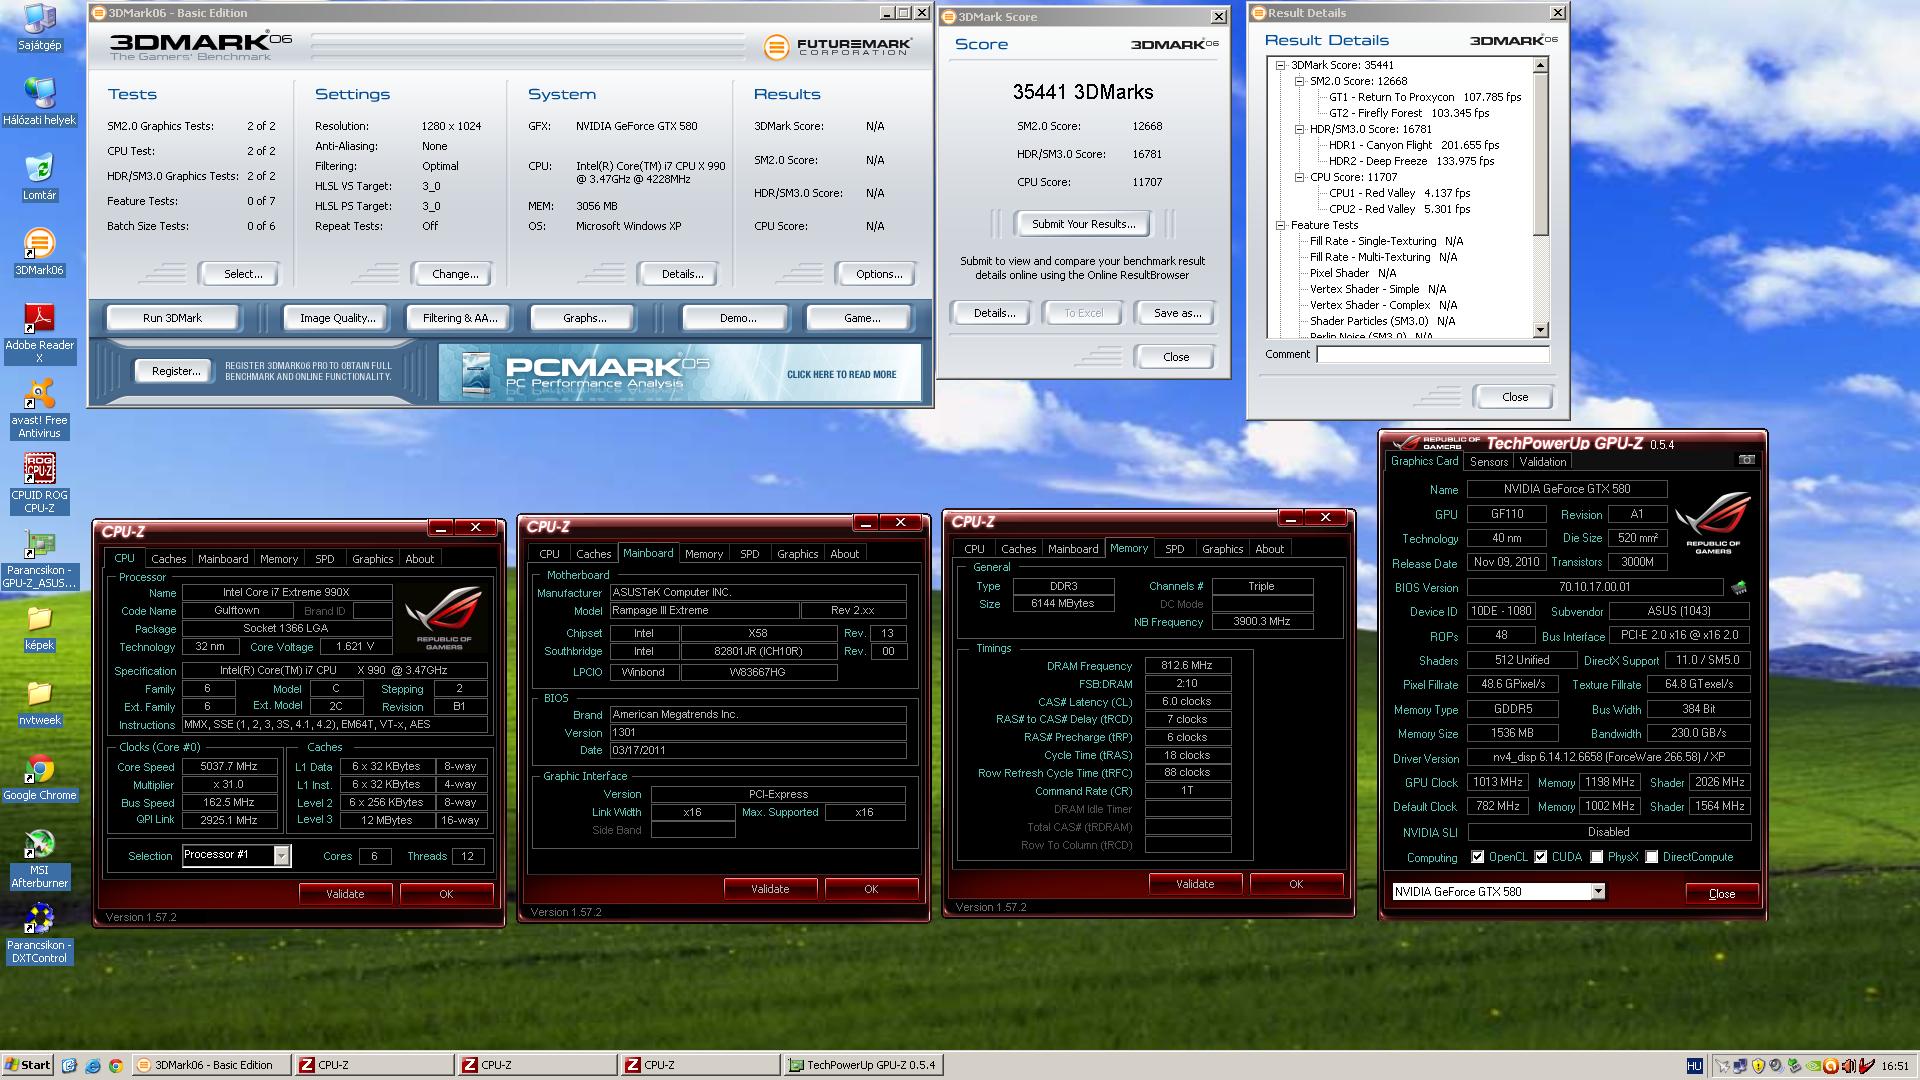This screenshot has width=1920, height=1080.
Task: Open the NVIDIA GeForce GTX 580 dropdown
Action: [1597, 892]
